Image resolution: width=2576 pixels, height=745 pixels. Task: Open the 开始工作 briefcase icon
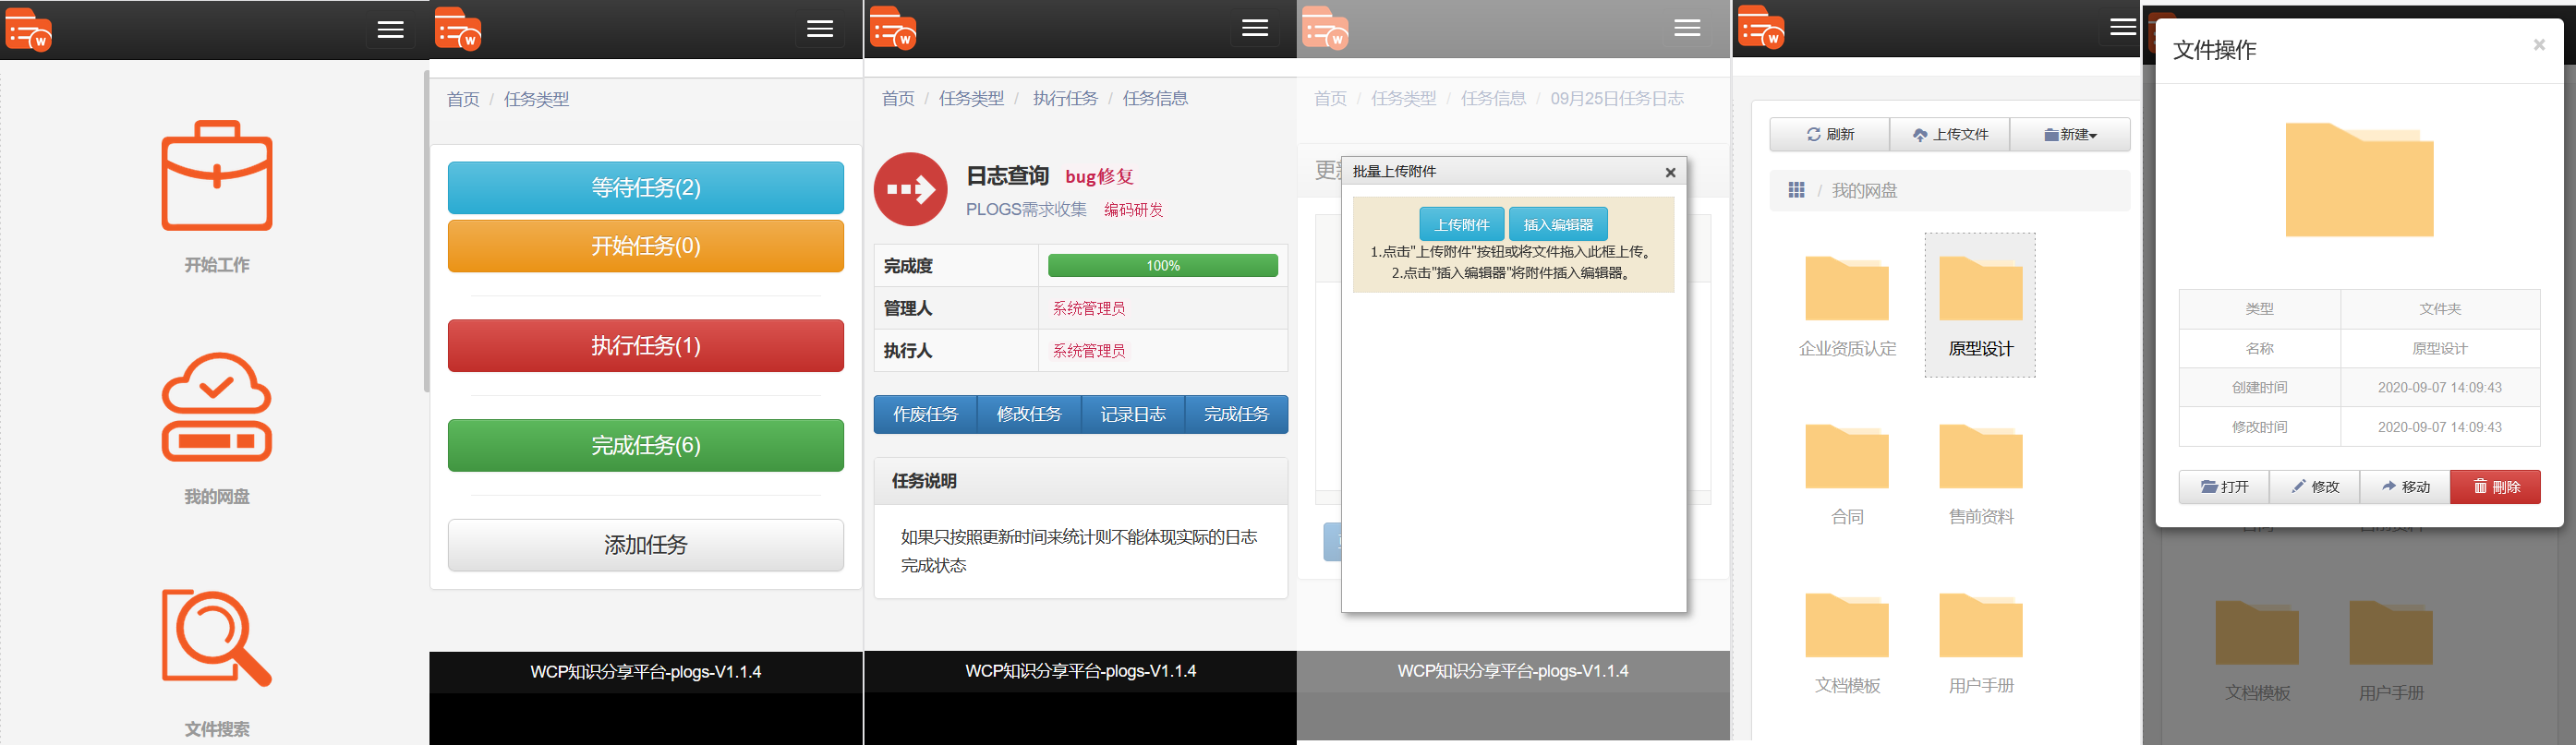(217, 175)
